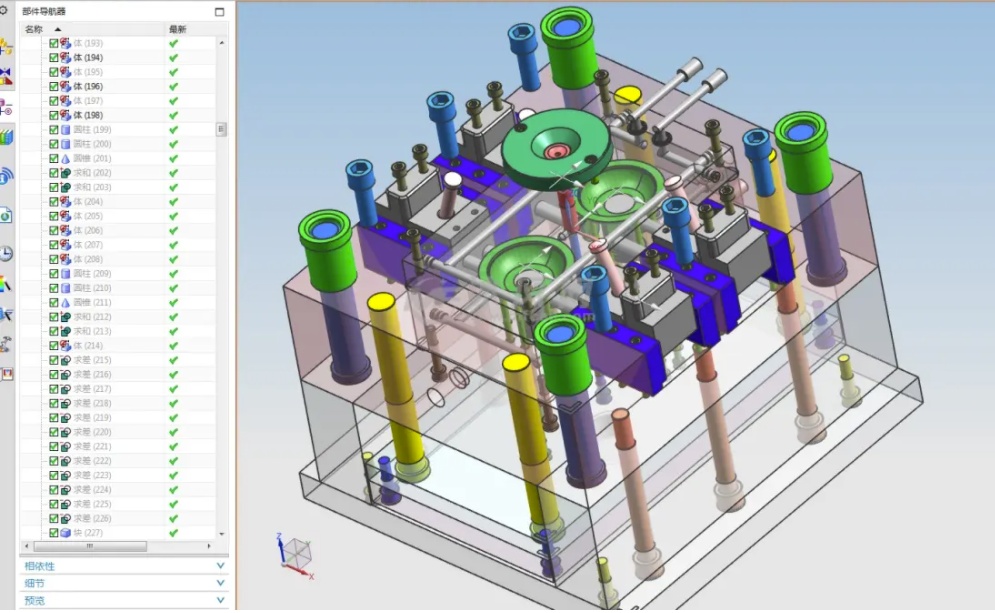The image size is (995, 613).
Task: Open the Web Browser sidebar icon
Action: [6, 215]
